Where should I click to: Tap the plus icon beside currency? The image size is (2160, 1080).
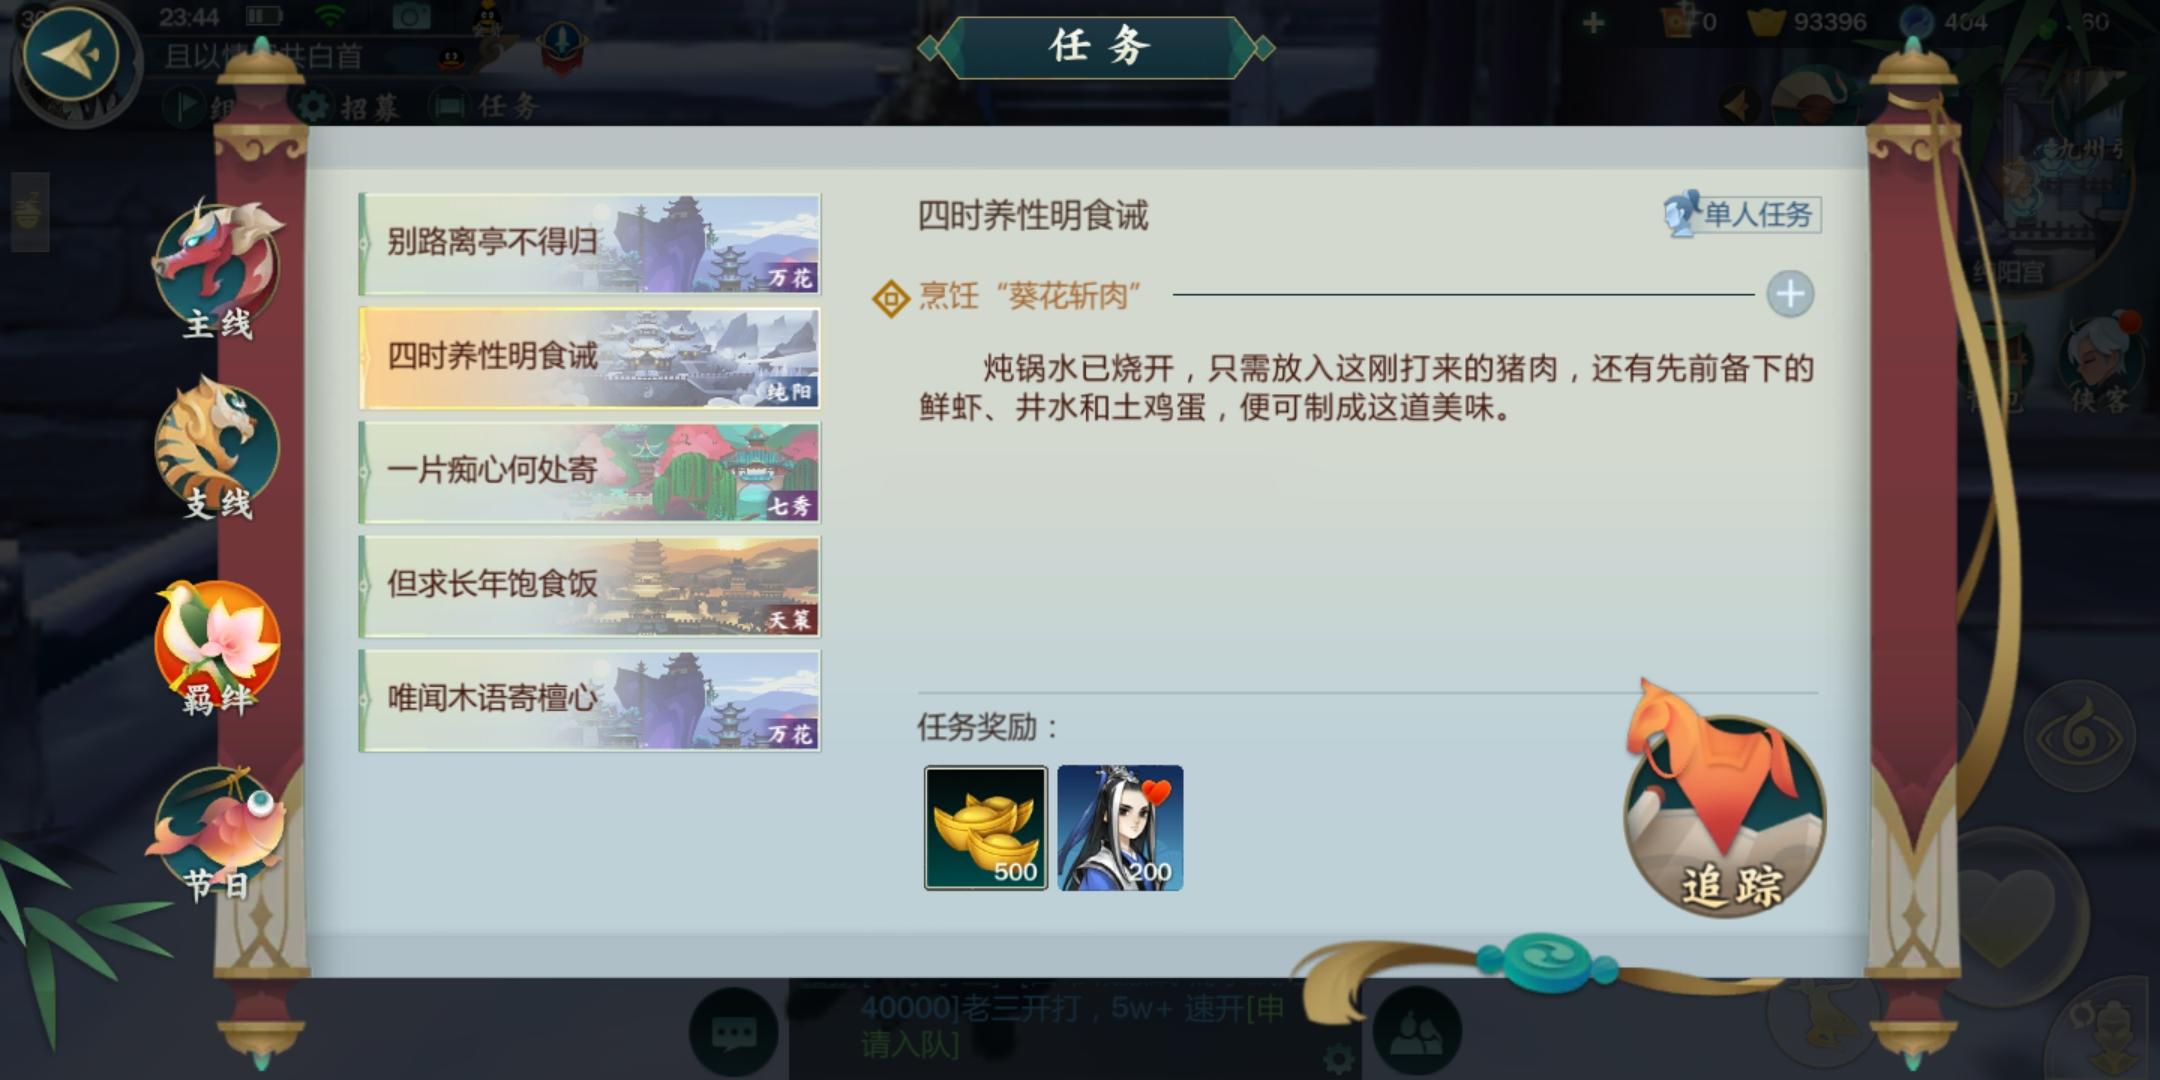(1594, 22)
